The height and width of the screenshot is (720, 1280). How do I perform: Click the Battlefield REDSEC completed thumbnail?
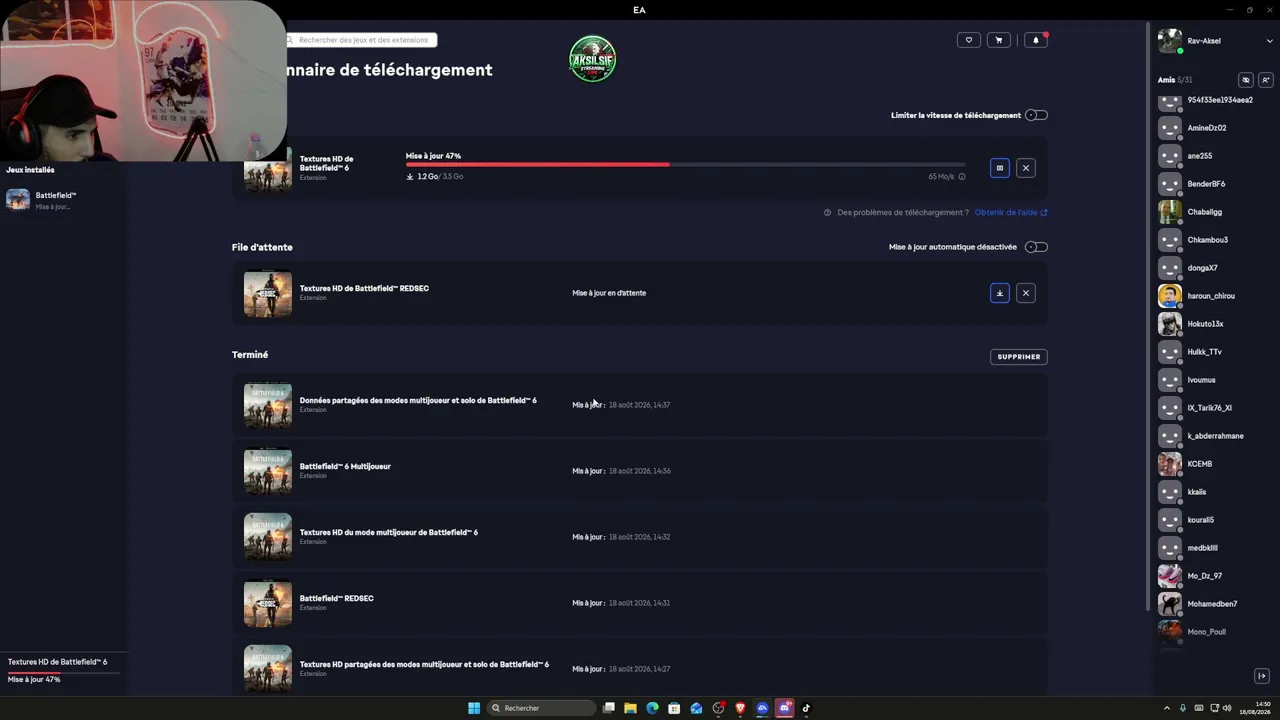click(268, 603)
